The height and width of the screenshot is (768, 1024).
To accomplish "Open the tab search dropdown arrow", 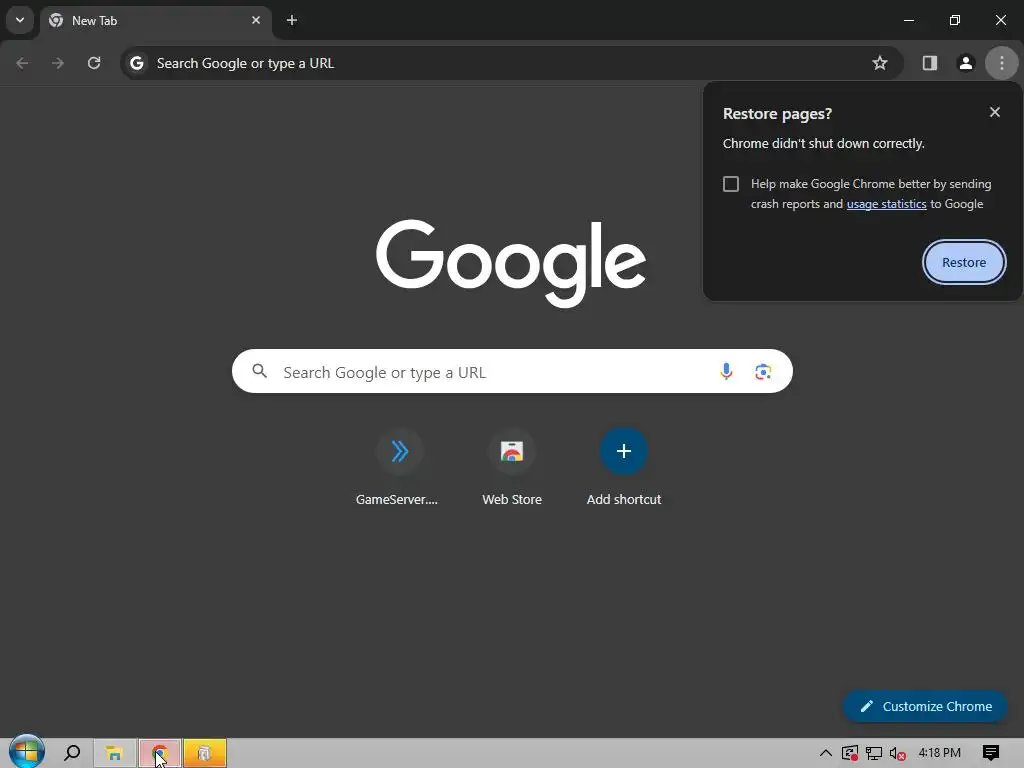I will click(x=20, y=20).
